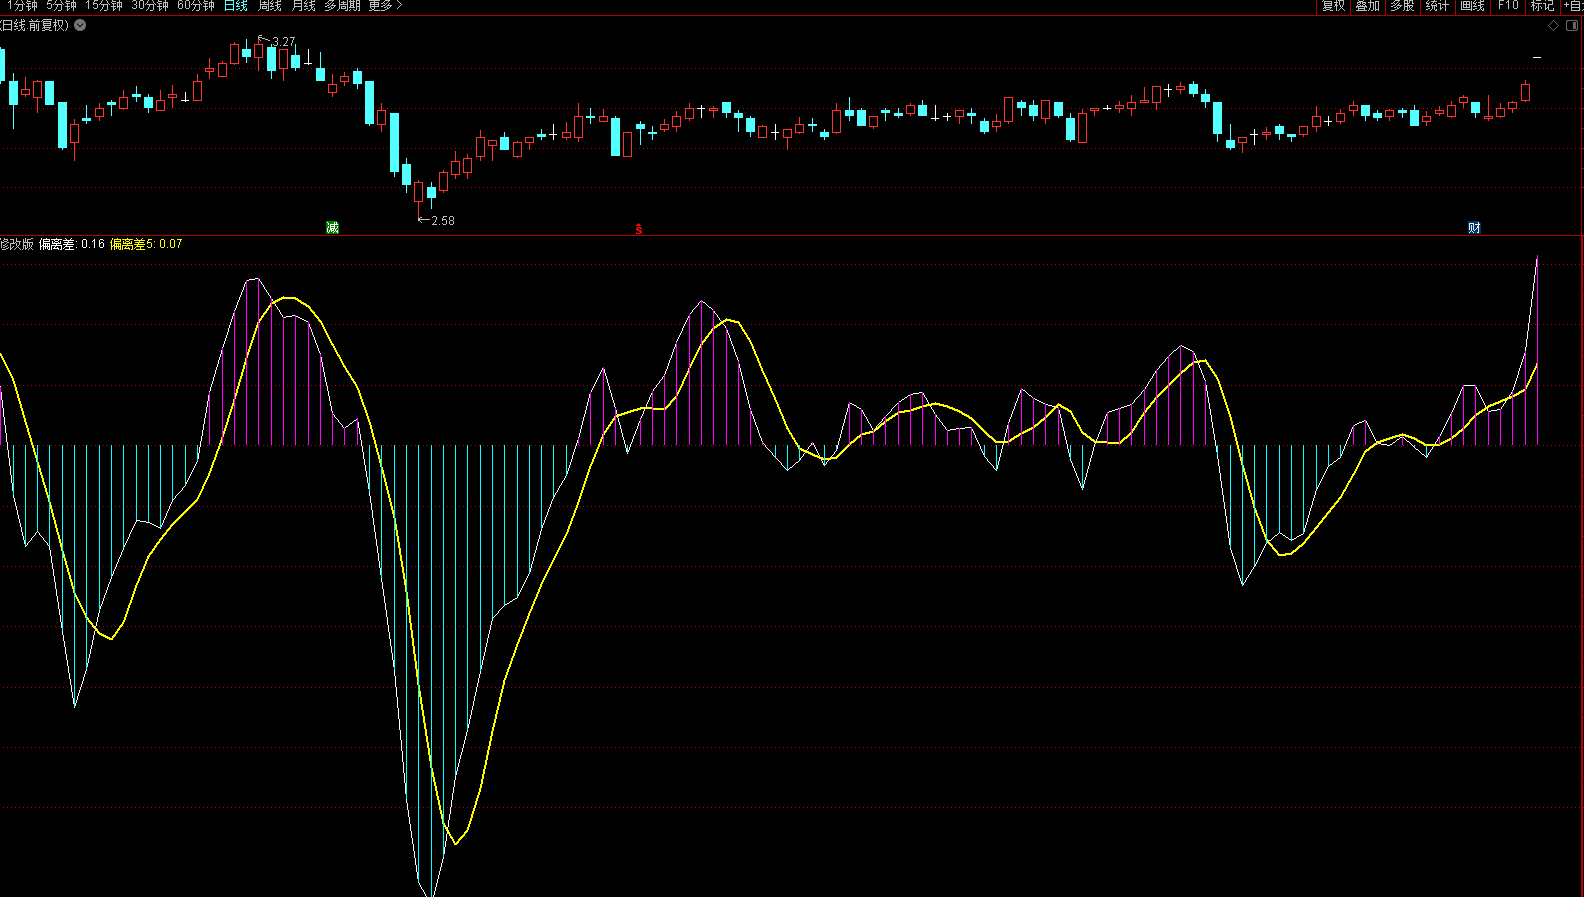
Task: Open the 画线 drawing tools
Action: point(1473,6)
